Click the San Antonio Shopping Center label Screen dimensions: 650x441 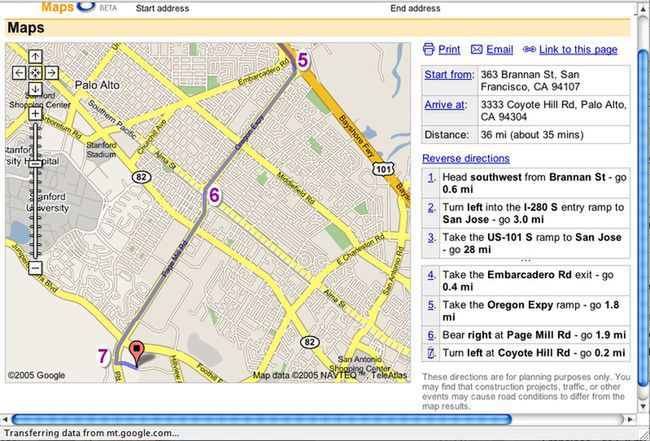pyautogui.click(x=360, y=364)
